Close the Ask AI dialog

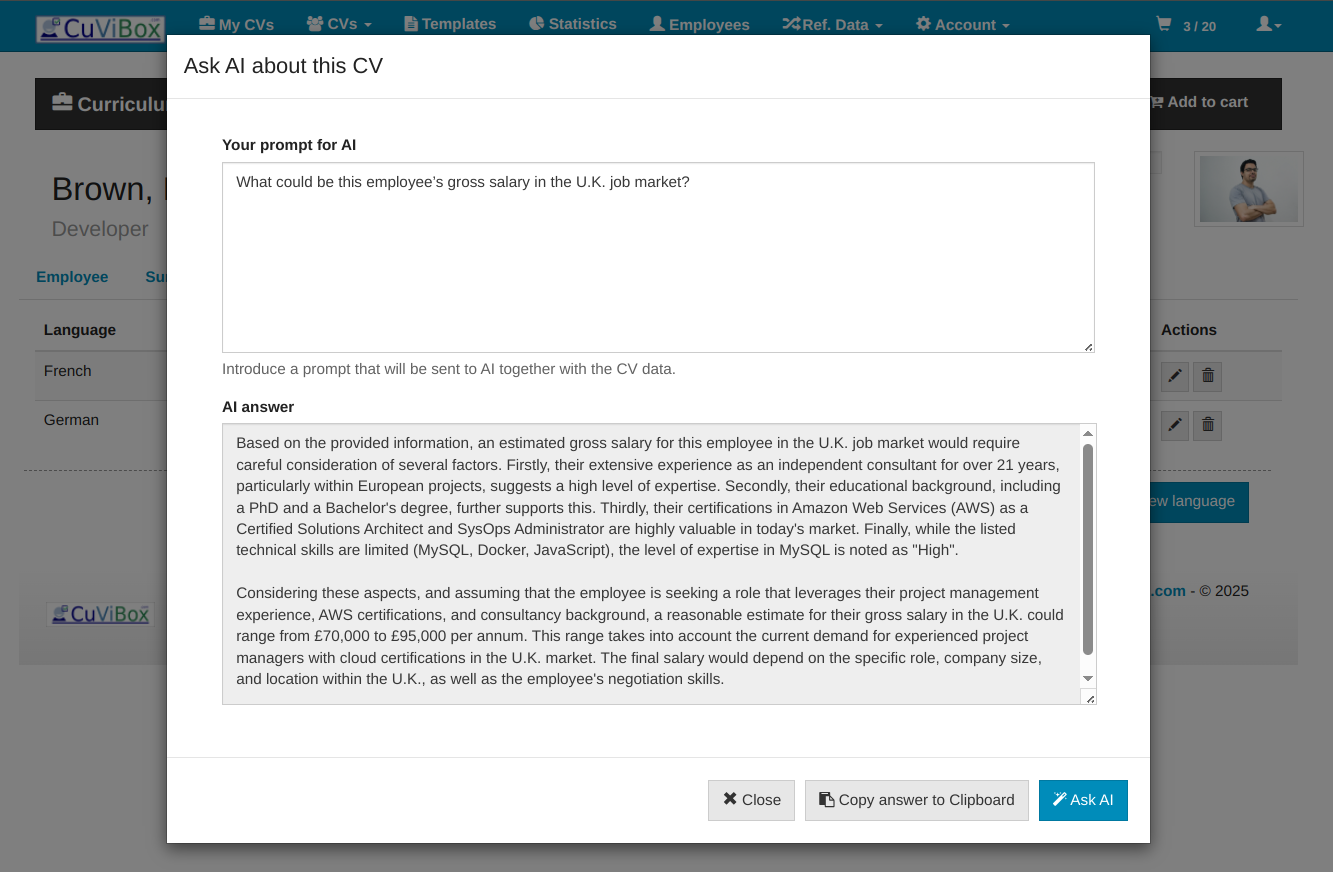pos(751,800)
